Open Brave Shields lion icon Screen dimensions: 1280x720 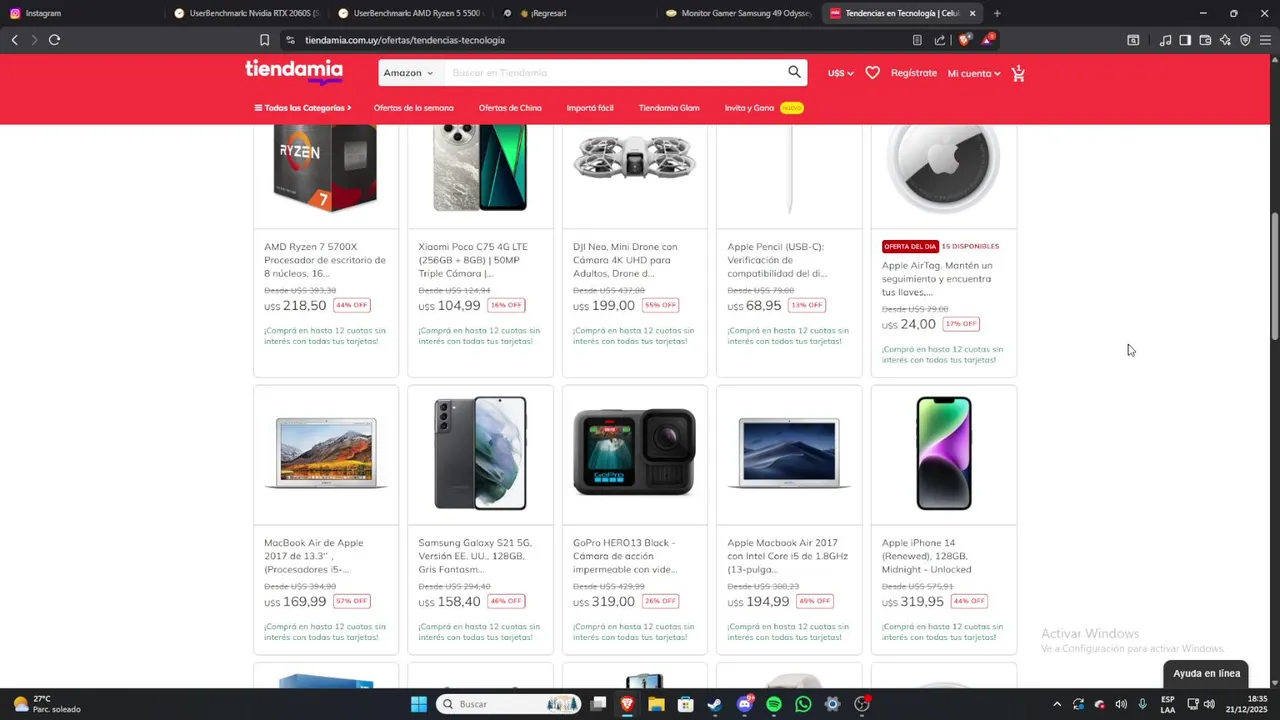pos(965,40)
